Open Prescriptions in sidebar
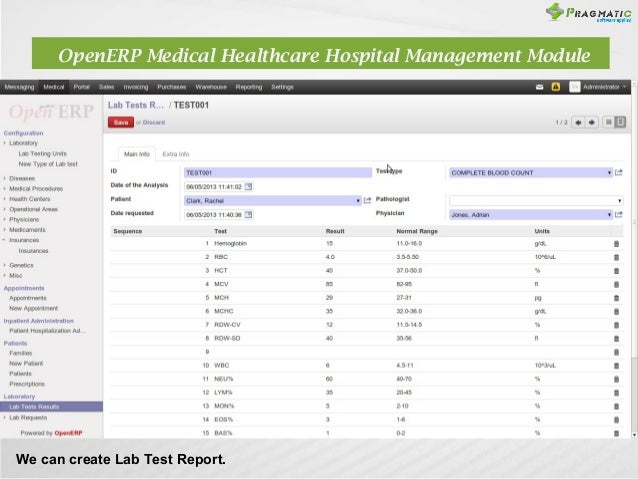The image size is (638, 479). tap(27, 384)
